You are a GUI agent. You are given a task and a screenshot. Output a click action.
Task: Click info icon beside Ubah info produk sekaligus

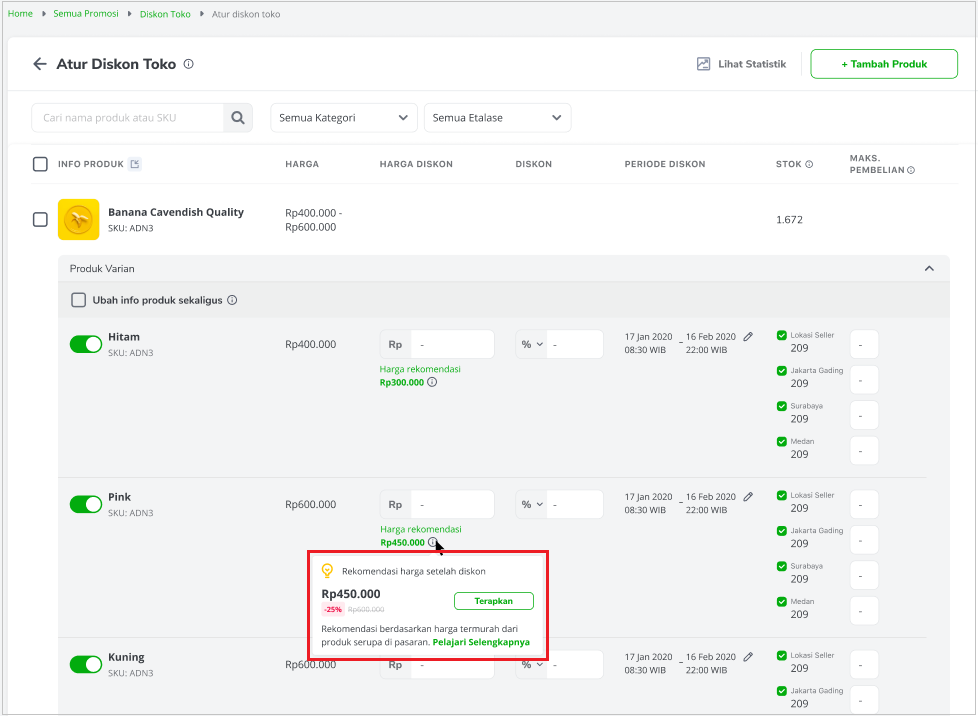click(x=232, y=300)
